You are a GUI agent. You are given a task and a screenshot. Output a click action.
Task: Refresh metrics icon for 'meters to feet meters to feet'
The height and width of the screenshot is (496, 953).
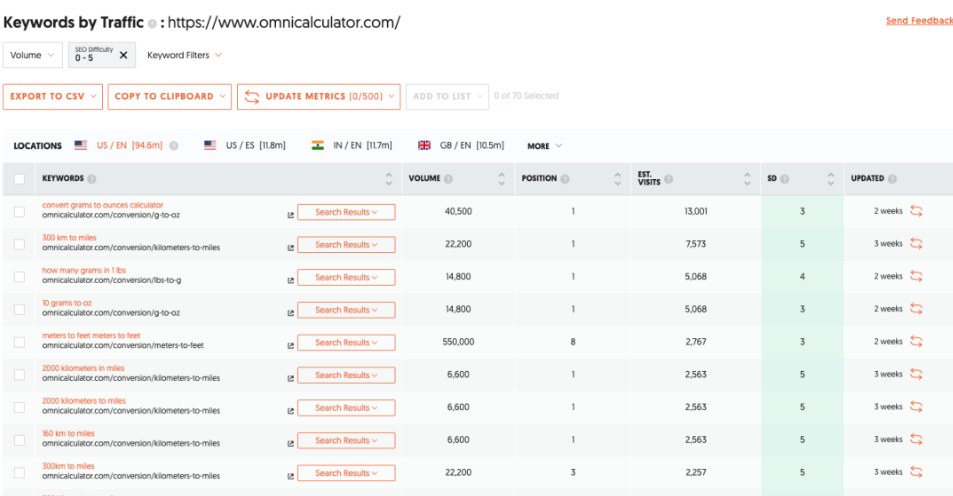916,342
